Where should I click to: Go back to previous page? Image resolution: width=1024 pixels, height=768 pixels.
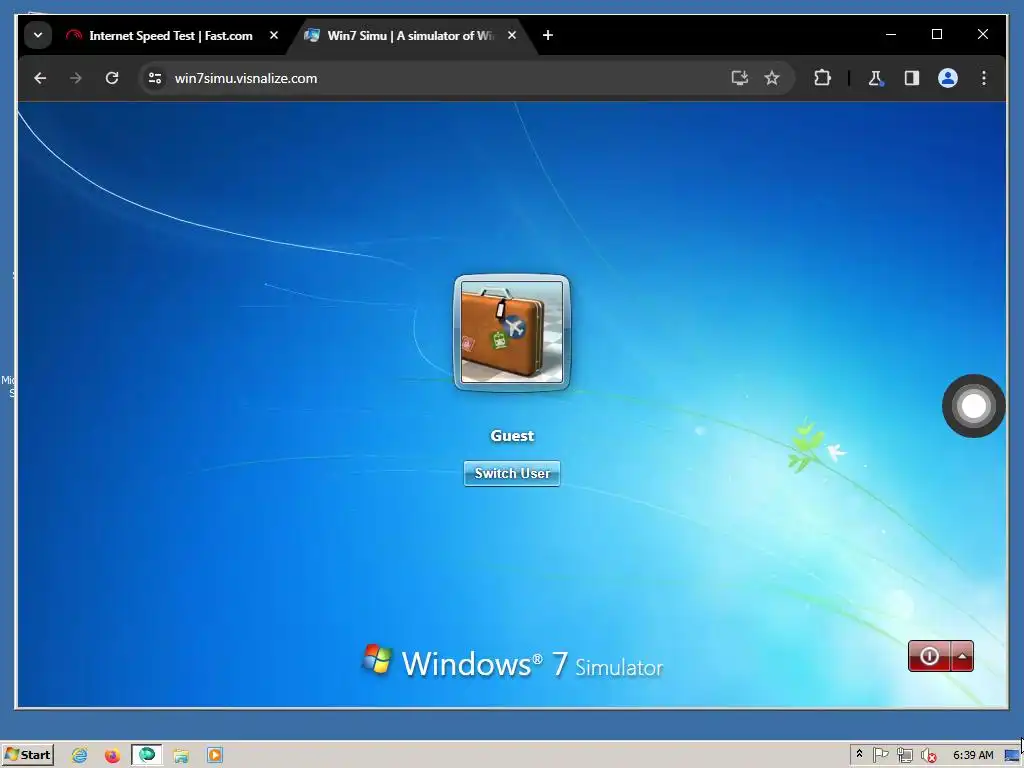tap(40, 78)
